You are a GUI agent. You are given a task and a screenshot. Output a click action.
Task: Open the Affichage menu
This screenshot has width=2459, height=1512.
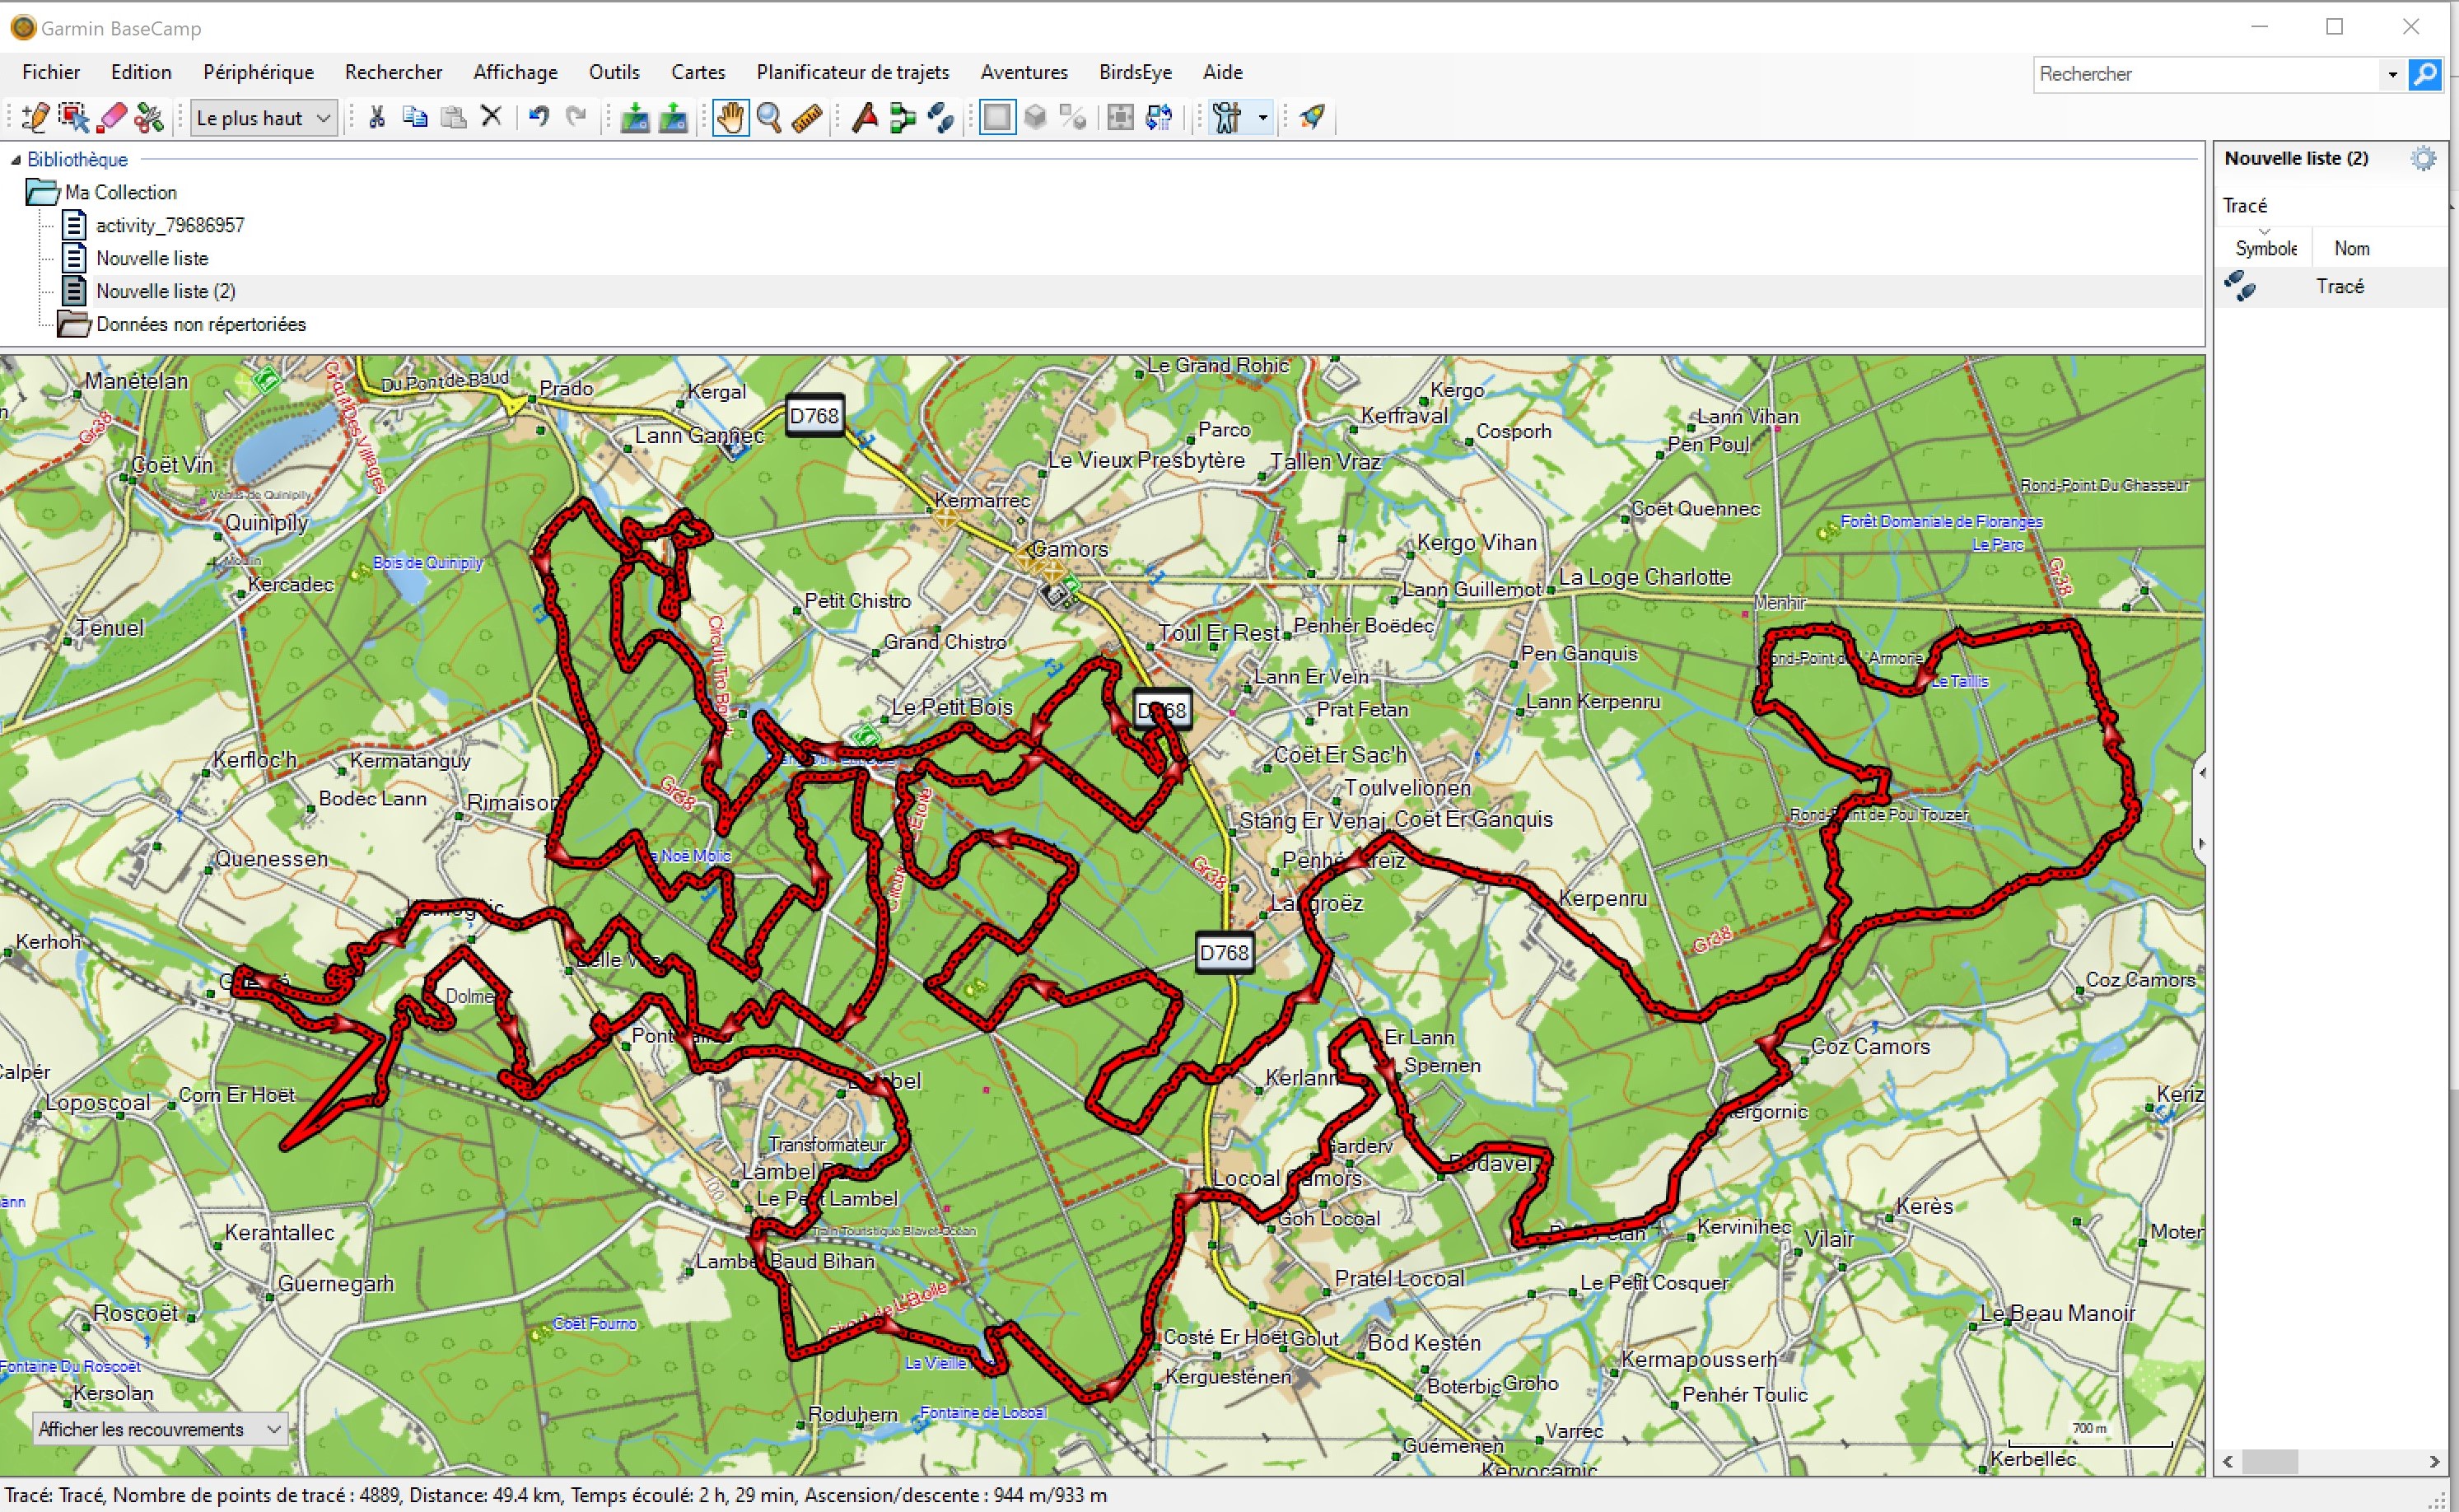point(515,72)
